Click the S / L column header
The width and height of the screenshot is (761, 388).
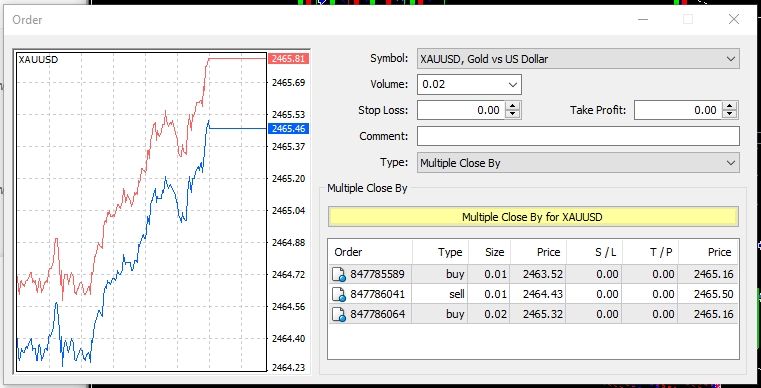[x=594, y=252]
